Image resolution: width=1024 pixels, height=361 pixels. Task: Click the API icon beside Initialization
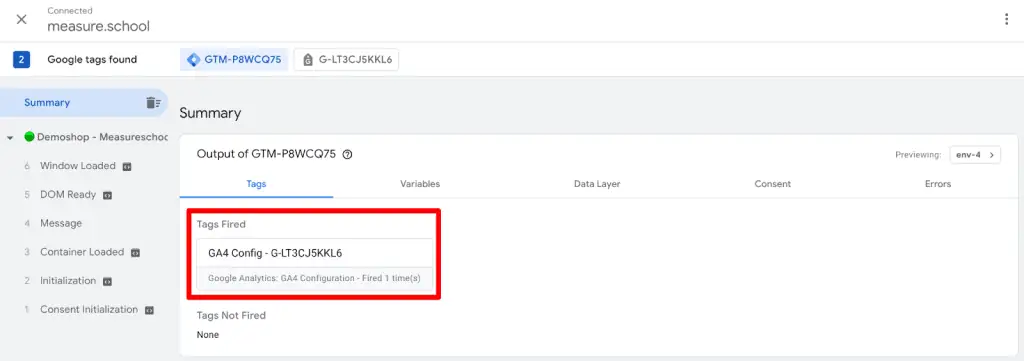point(108,281)
